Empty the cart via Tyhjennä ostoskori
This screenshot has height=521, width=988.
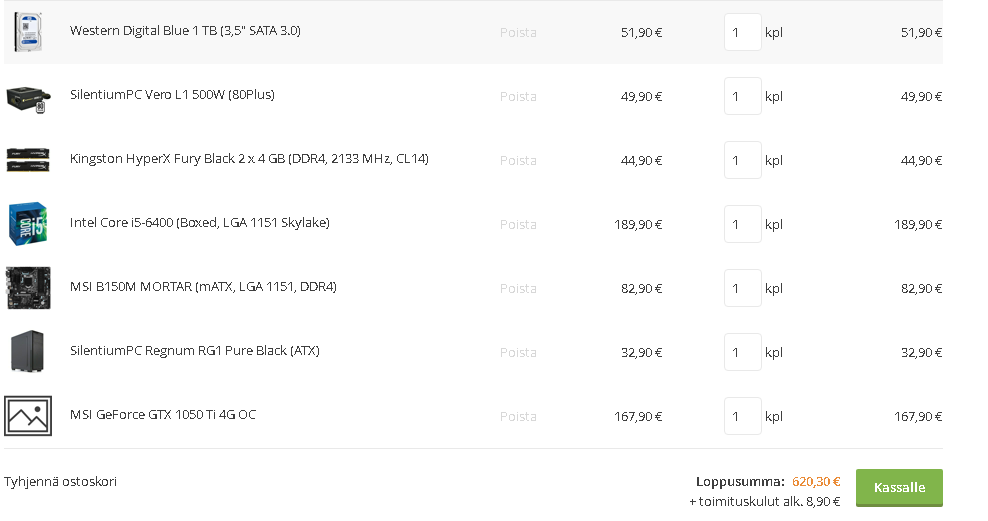coord(60,482)
